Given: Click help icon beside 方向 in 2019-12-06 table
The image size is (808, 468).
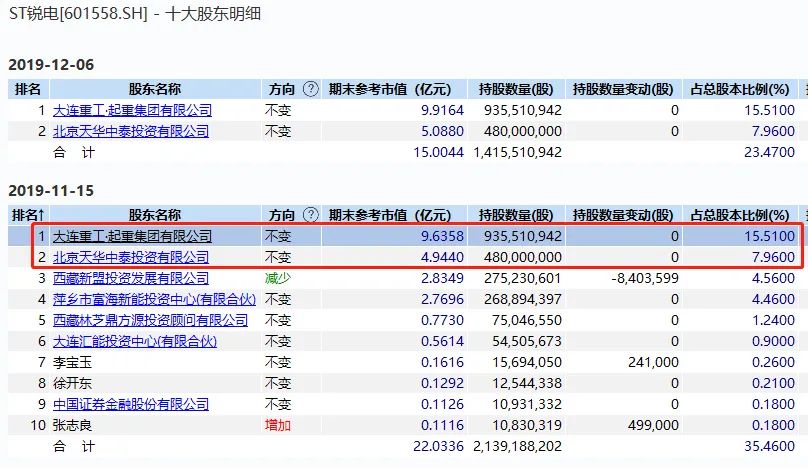Looking at the screenshot, I should tap(311, 89).
